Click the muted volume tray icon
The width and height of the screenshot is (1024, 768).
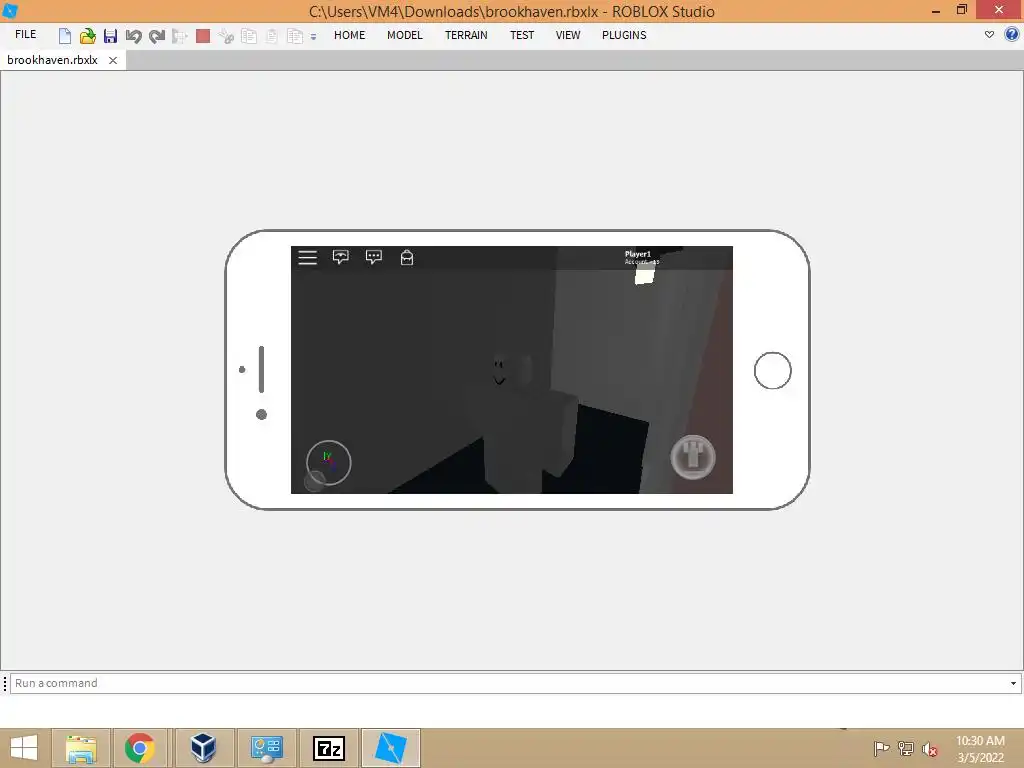click(930, 749)
